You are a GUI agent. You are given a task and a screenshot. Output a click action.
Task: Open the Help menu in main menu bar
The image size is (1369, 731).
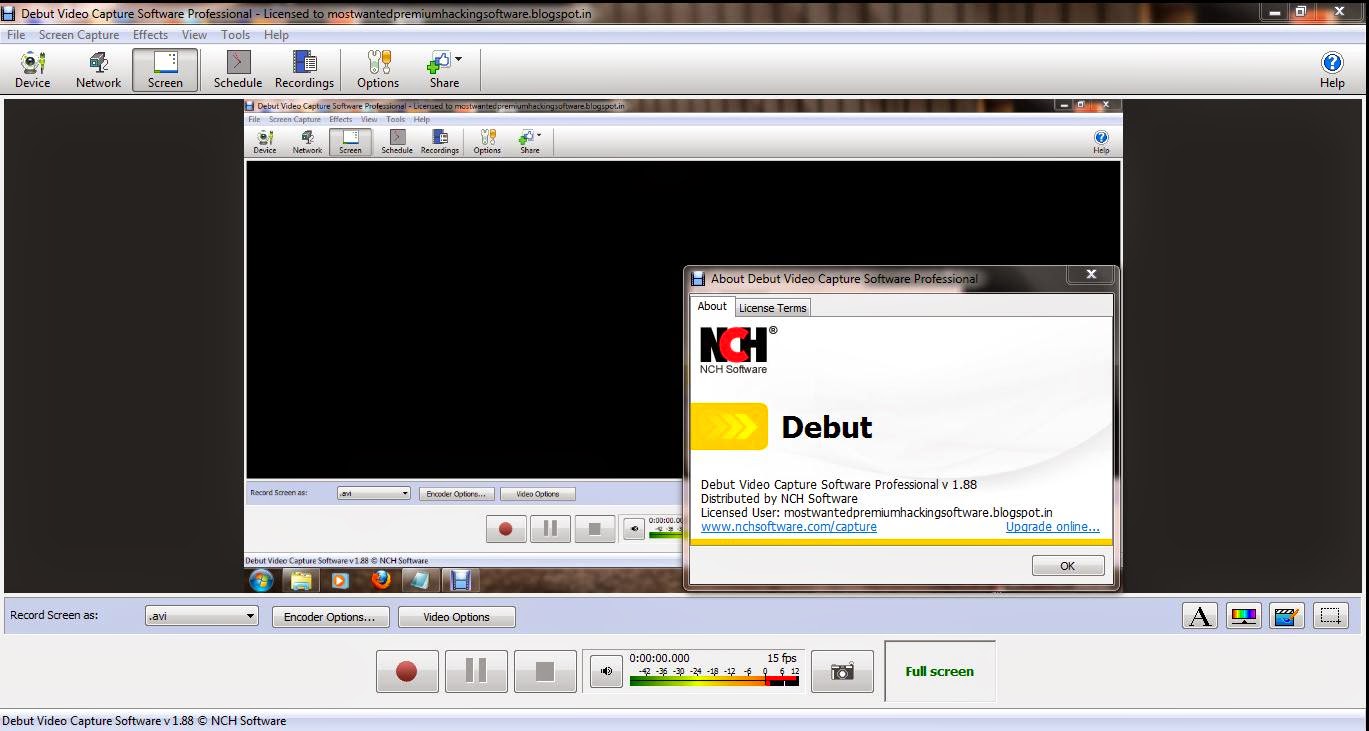[276, 35]
